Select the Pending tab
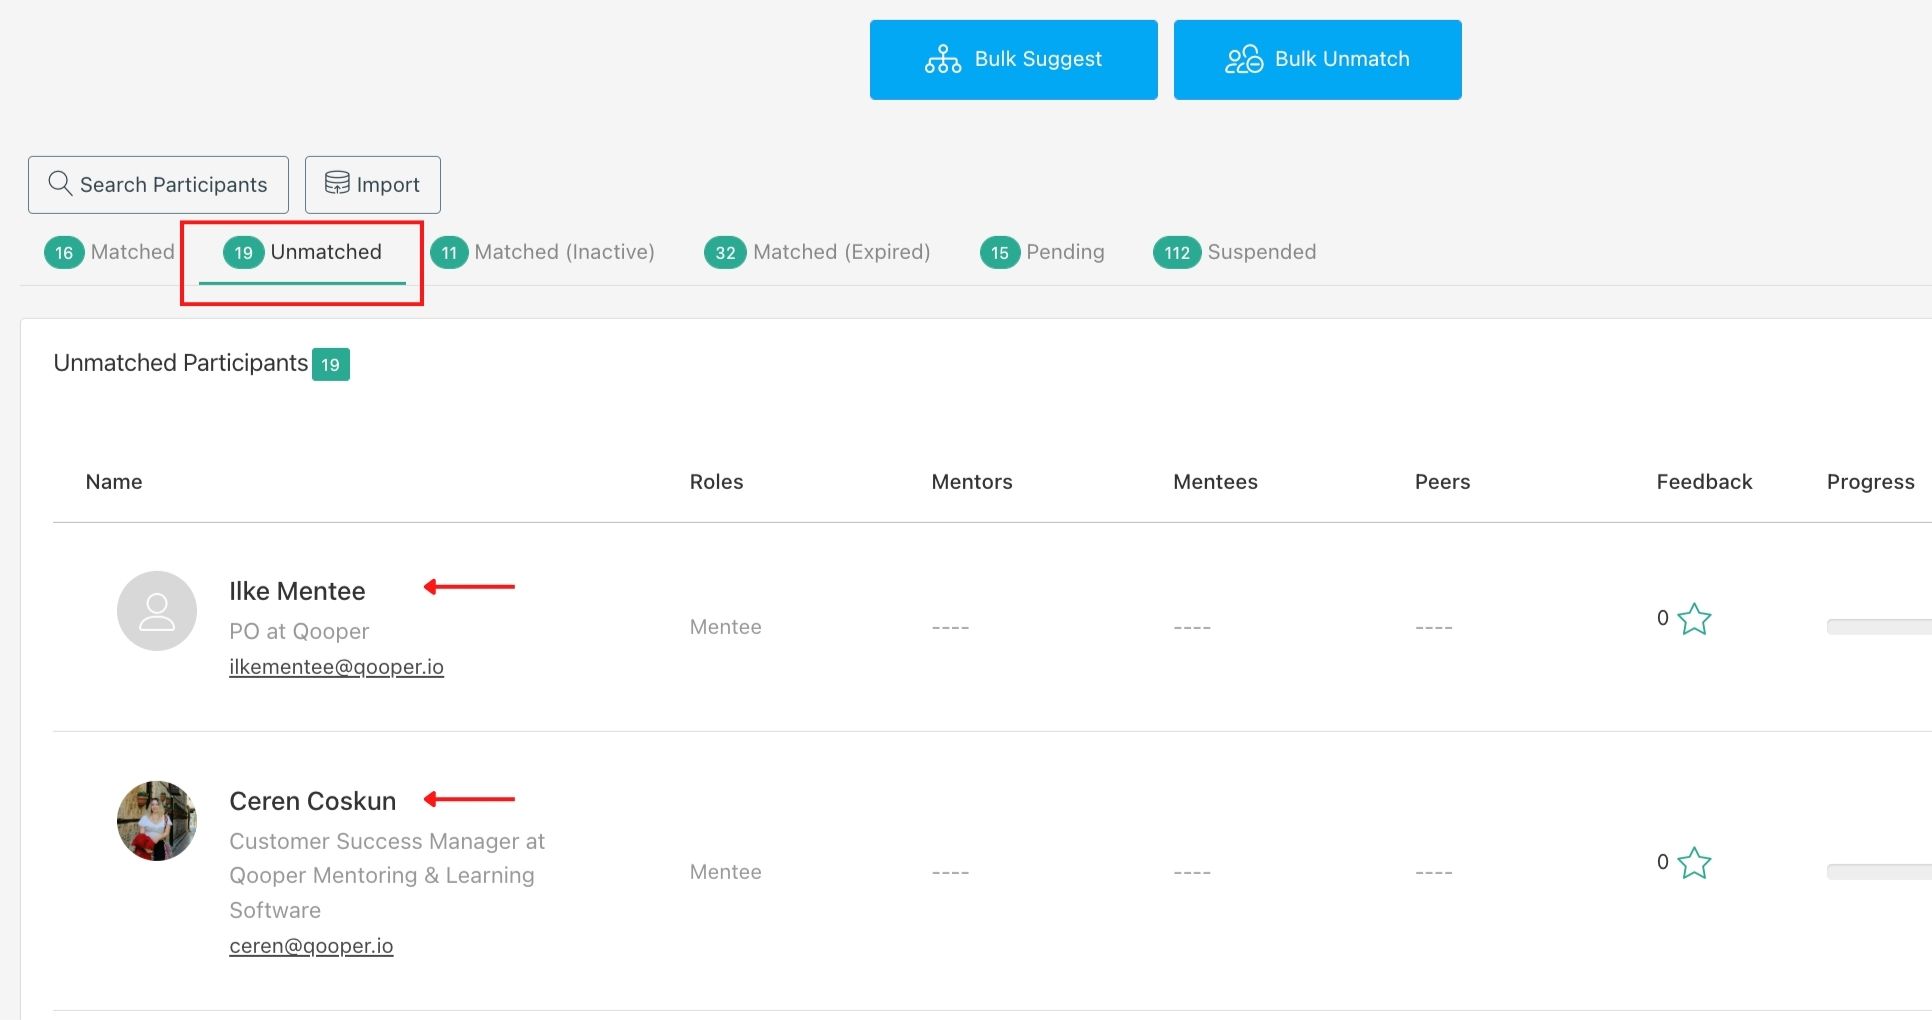The width and height of the screenshot is (1932, 1020). pos(1043,252)
